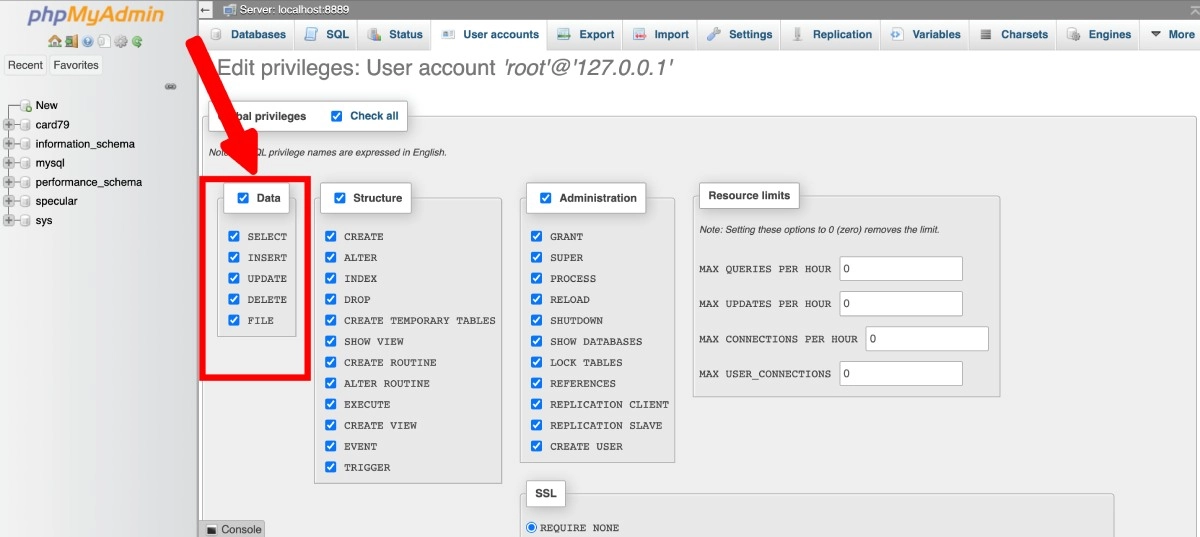The height and width of the screenshot is (537, 1200).
Task: Expand the specular database node
Action: [9, 201]
